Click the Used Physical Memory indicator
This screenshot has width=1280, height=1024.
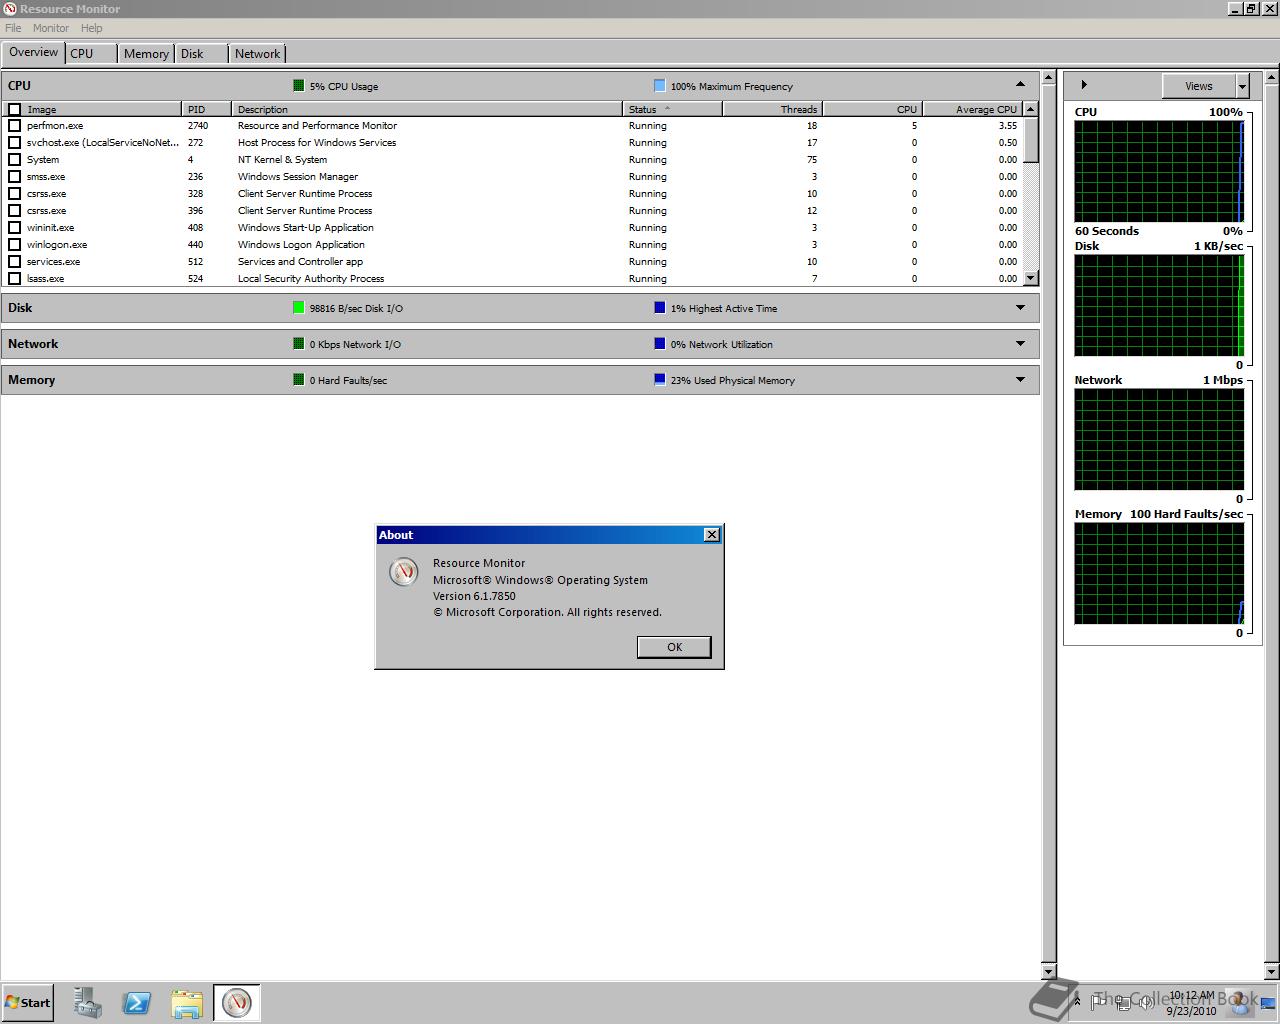659,380
